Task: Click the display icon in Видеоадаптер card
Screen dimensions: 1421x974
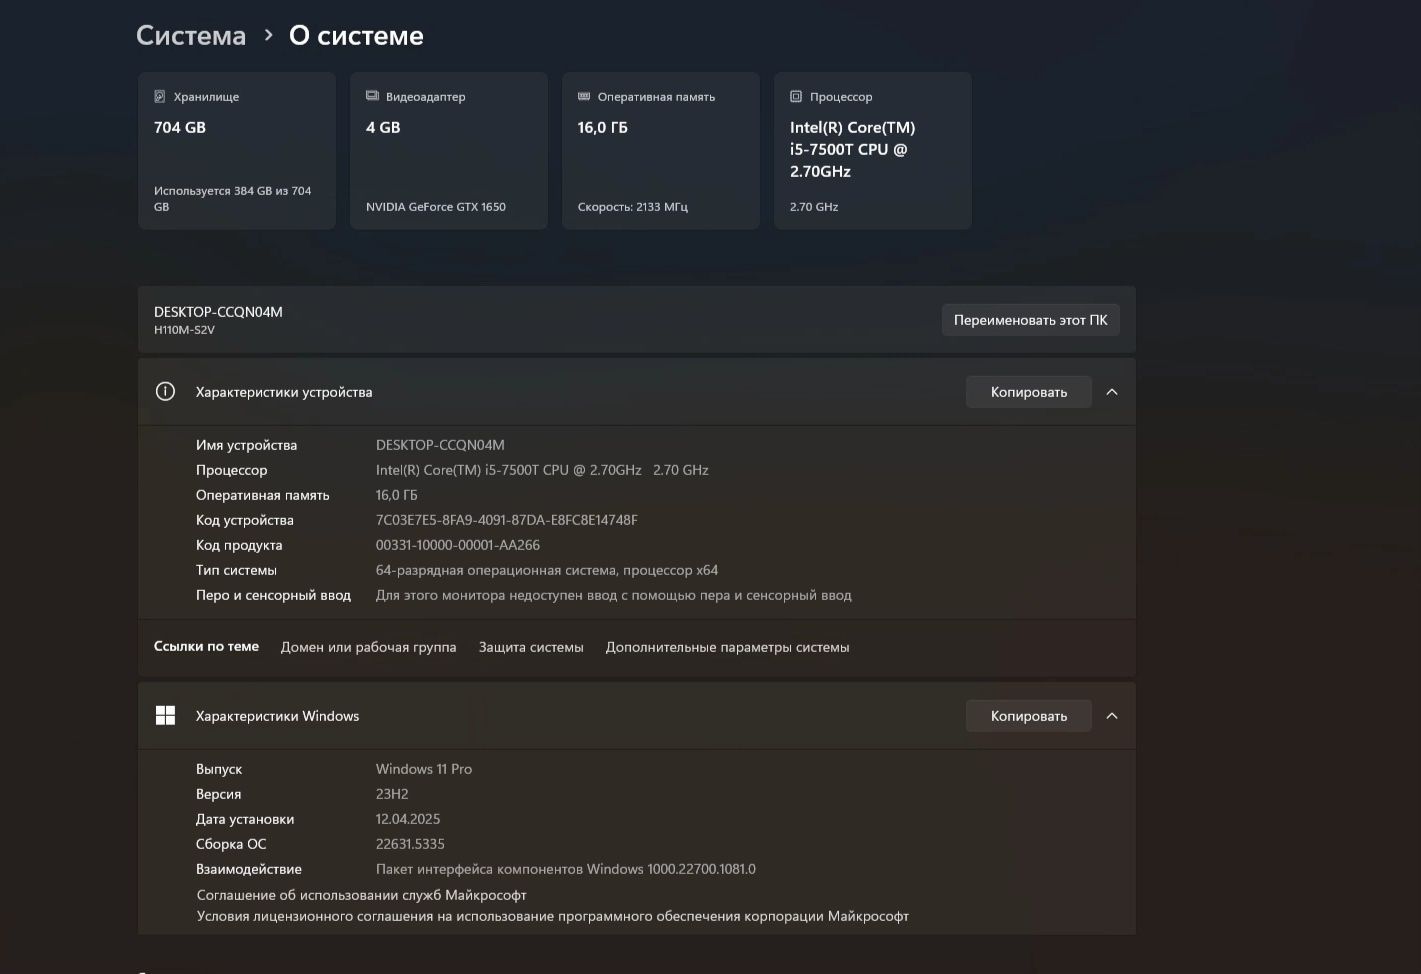Action: (x=372, y=97)
